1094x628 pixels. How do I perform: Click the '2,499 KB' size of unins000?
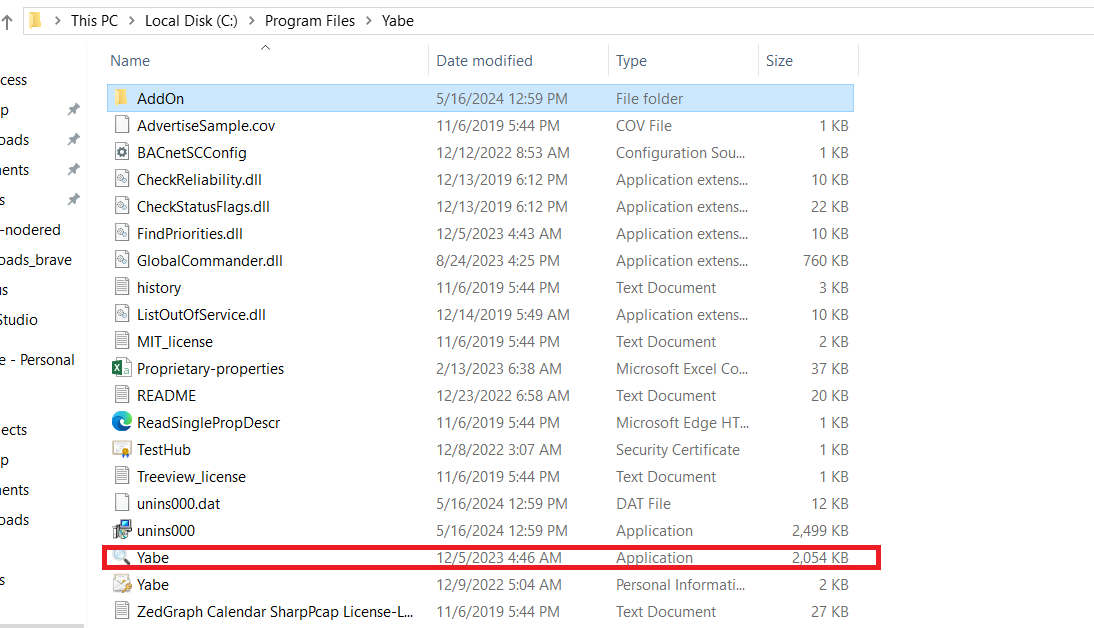click(820, 531)
